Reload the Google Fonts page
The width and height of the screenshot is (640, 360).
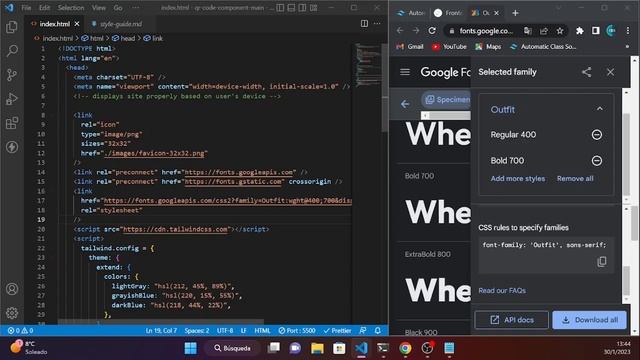(x=432, y=31)
